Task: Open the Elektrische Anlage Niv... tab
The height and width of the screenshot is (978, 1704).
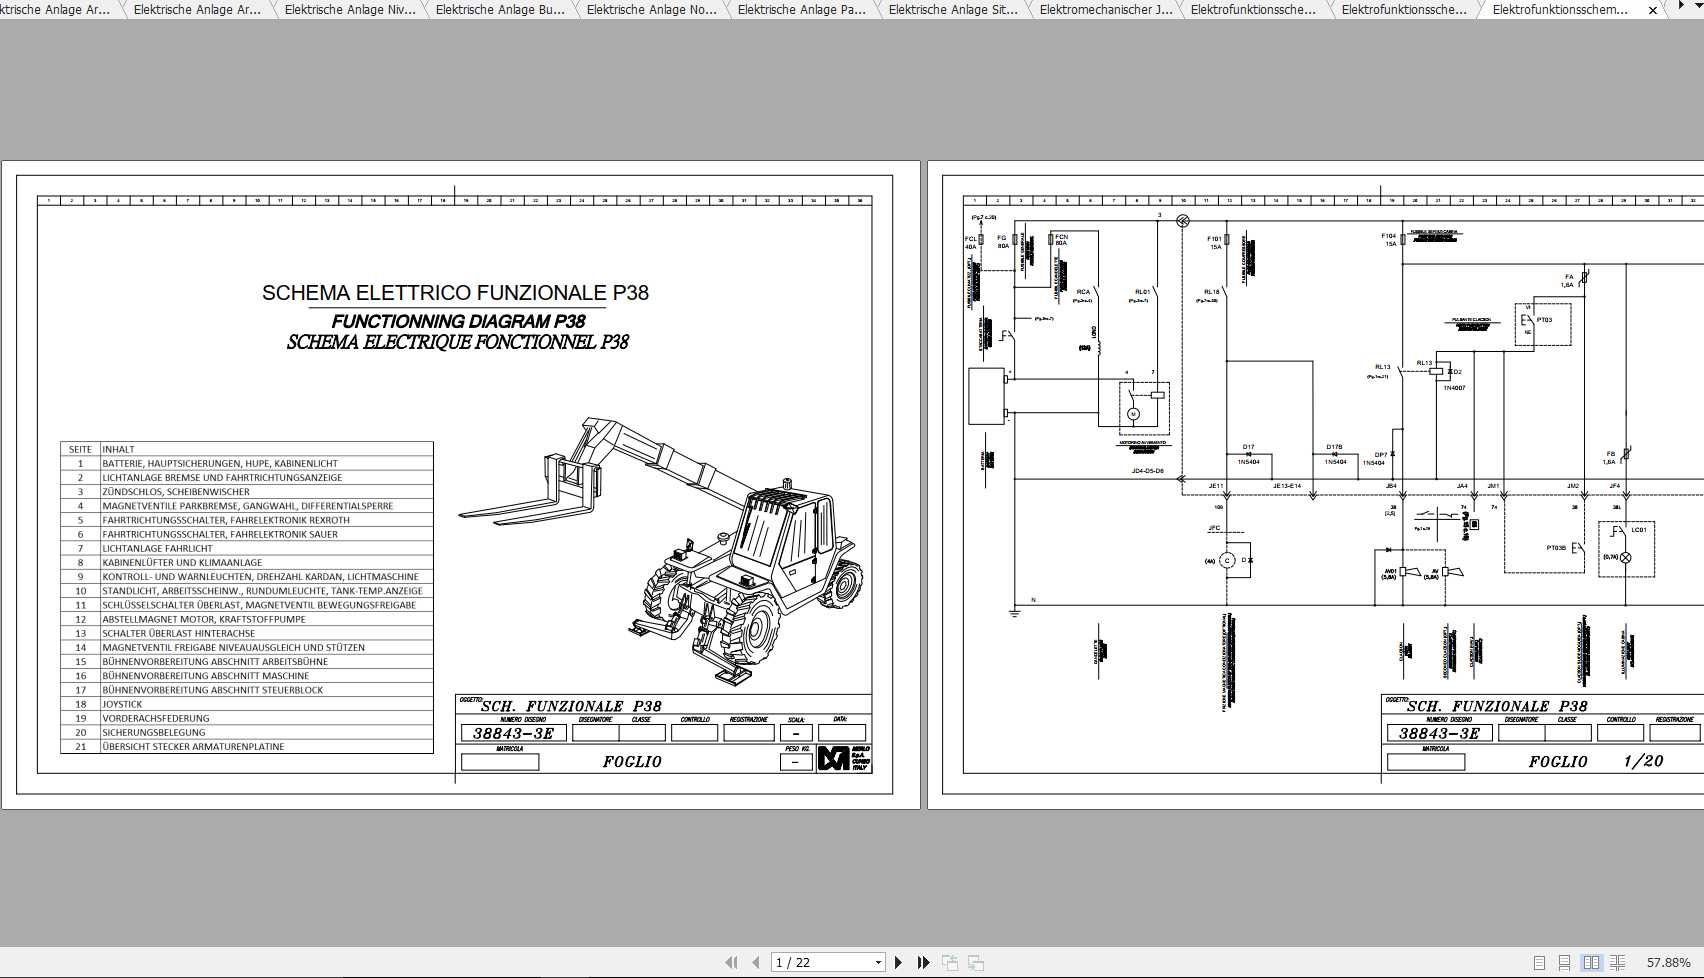Action: [x=349, y=9]
